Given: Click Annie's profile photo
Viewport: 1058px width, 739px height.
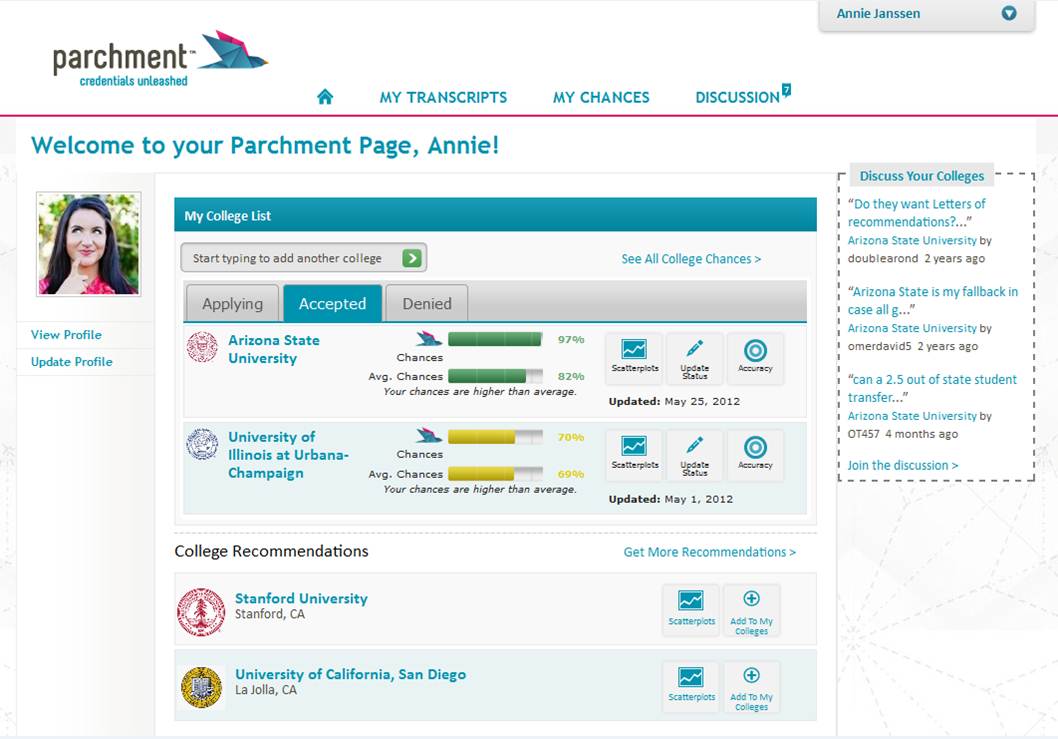Looking at the screenshot, I should pos(88,244).
